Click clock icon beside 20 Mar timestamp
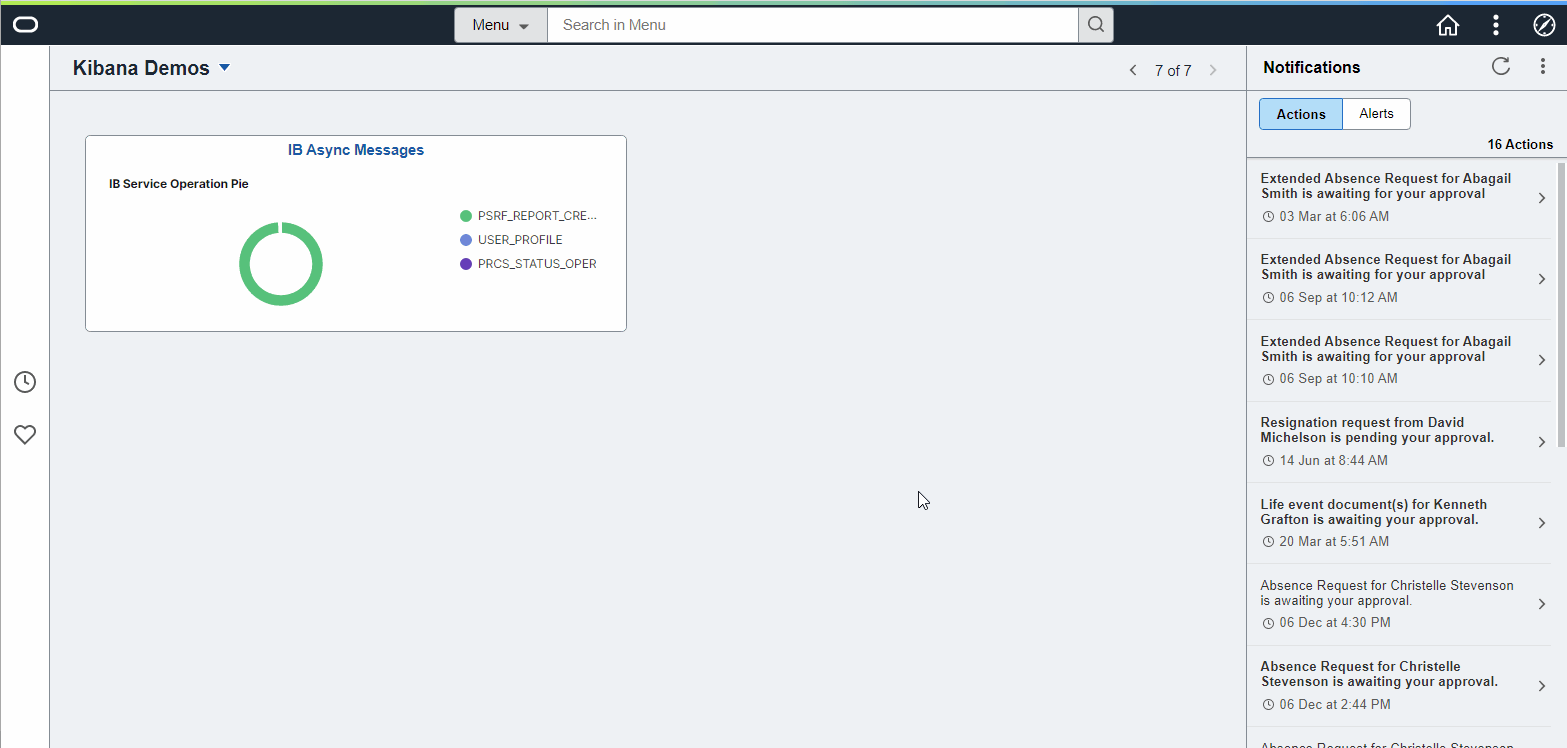Image resolution: width=1567 pixels, height=748 pixels. click(1268, 542)
